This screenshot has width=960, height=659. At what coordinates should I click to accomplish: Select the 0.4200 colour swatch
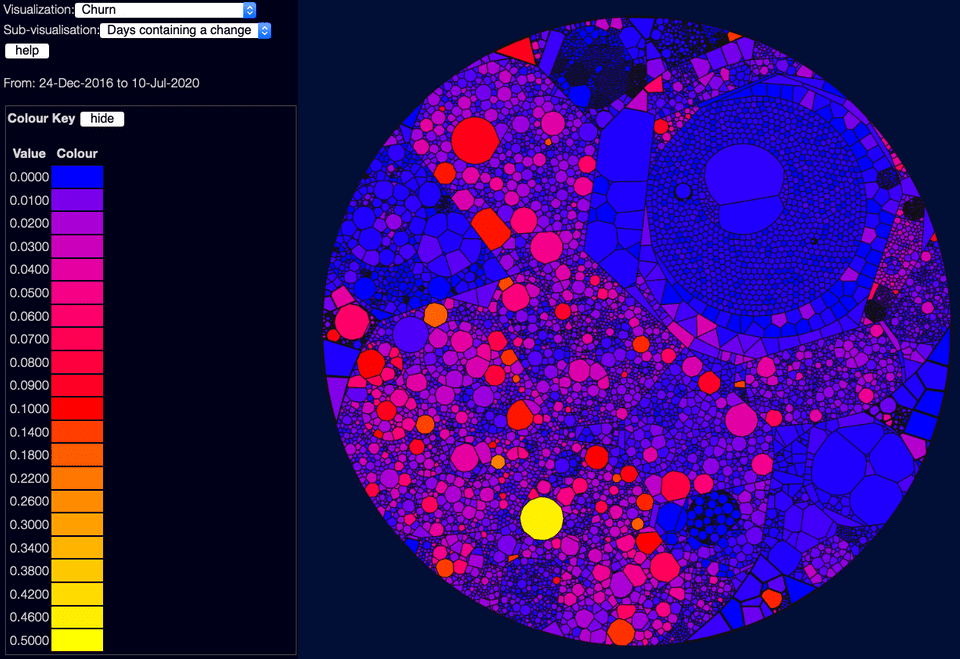[x=77, y=593]
